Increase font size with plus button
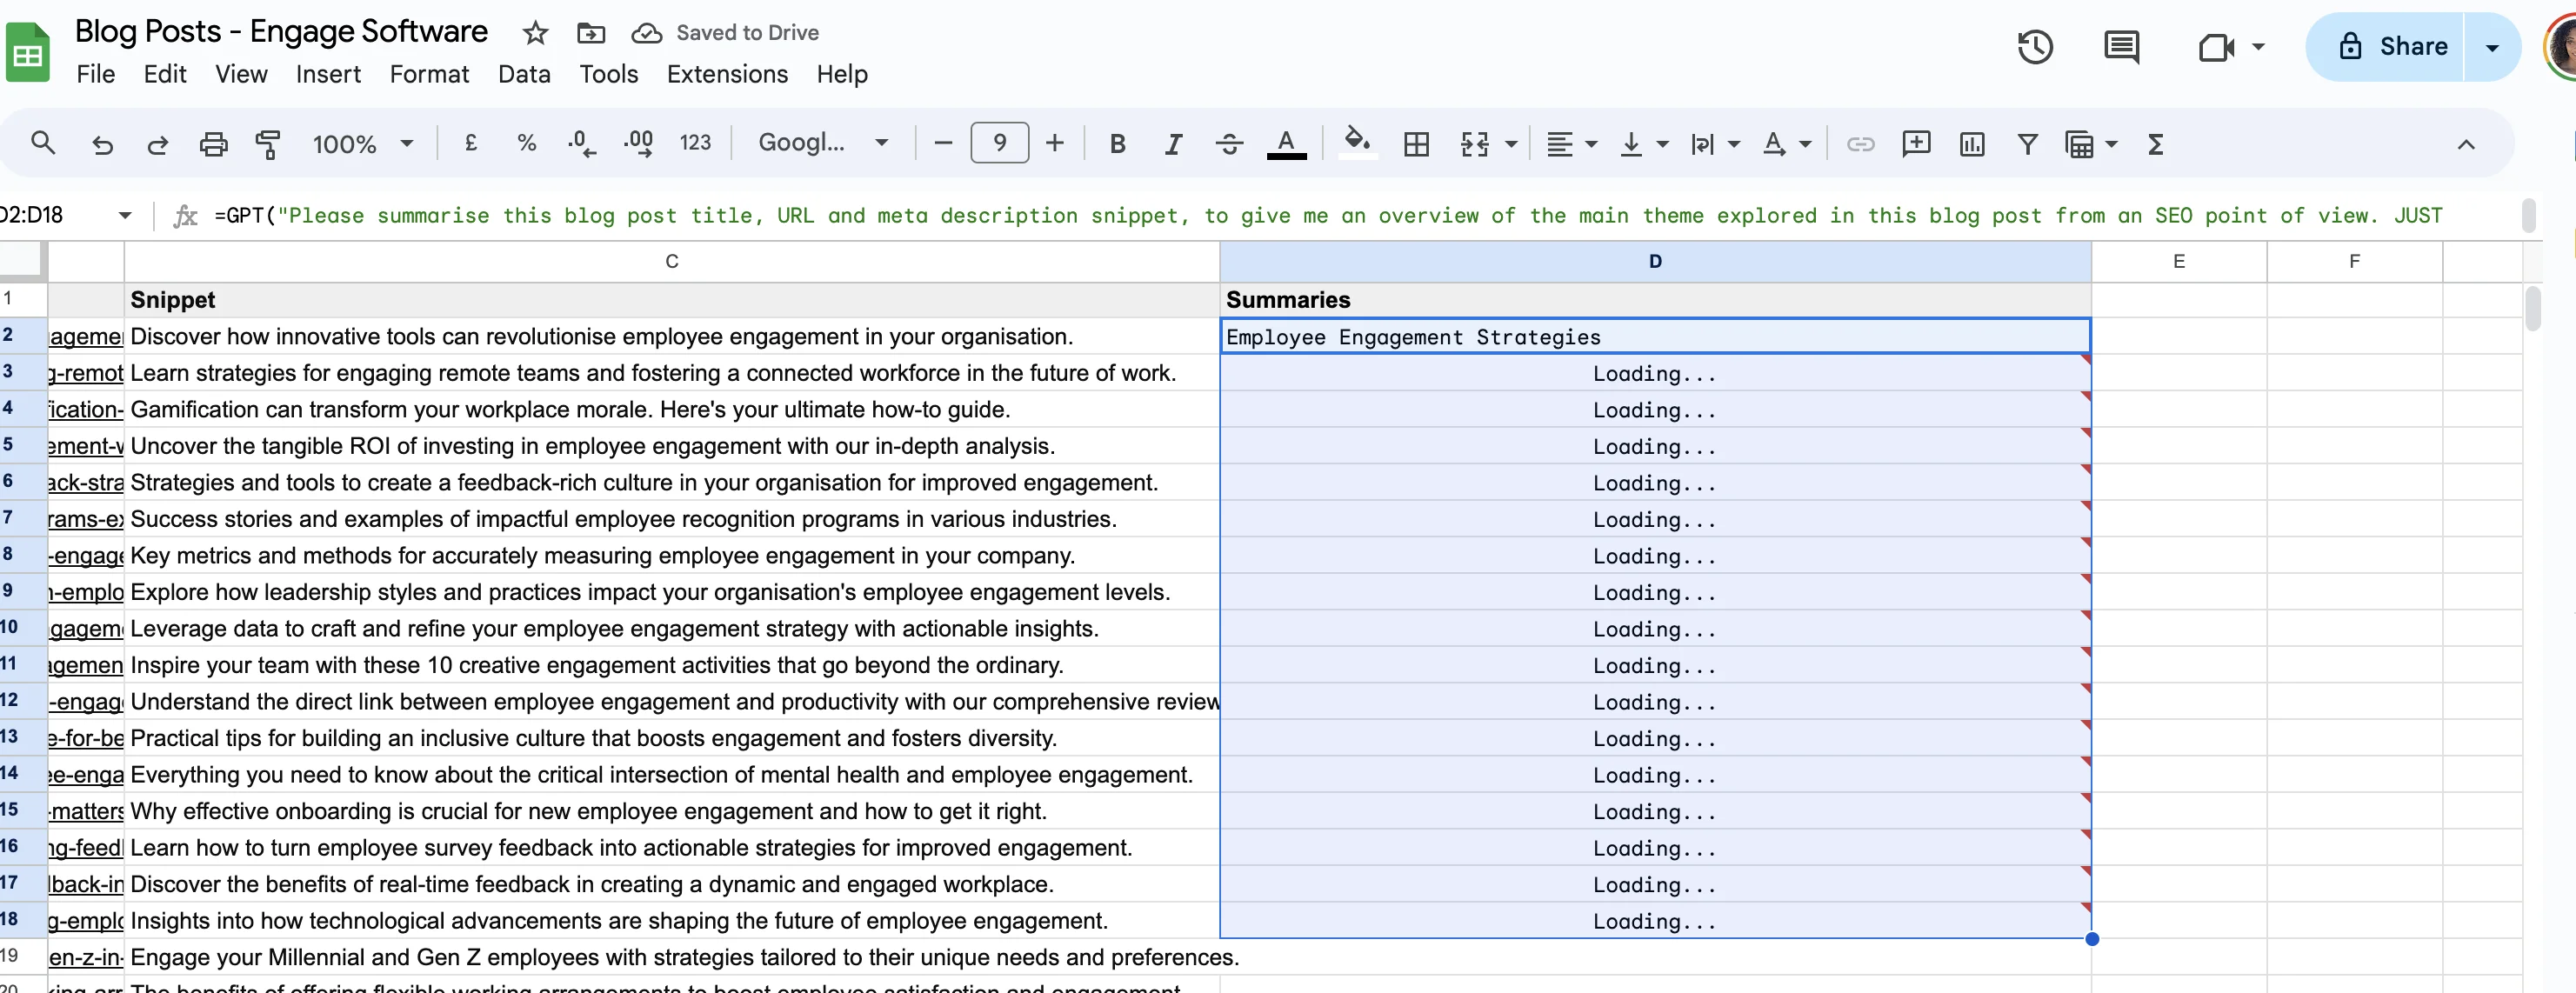 (1054, 143)
